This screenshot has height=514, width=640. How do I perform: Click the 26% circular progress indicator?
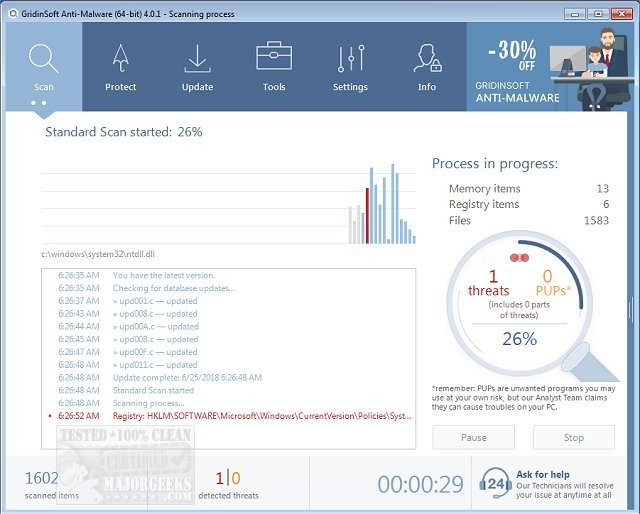pos(519,338)
